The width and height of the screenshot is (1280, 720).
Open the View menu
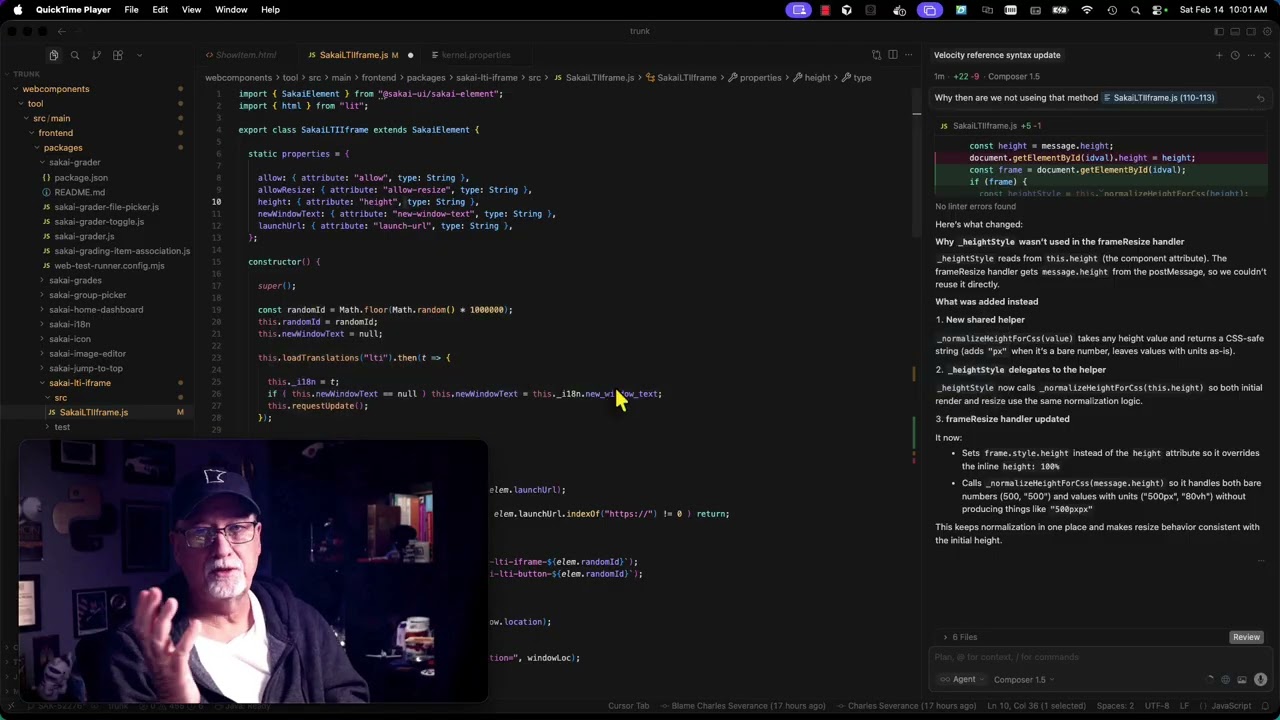(x=191, y=10)
